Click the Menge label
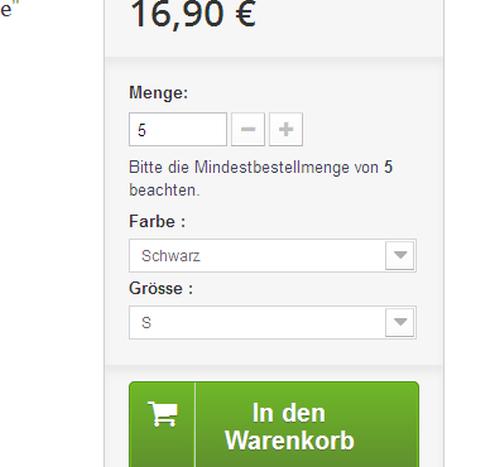This screenshot has width=500, height=467. pos(158,92)
